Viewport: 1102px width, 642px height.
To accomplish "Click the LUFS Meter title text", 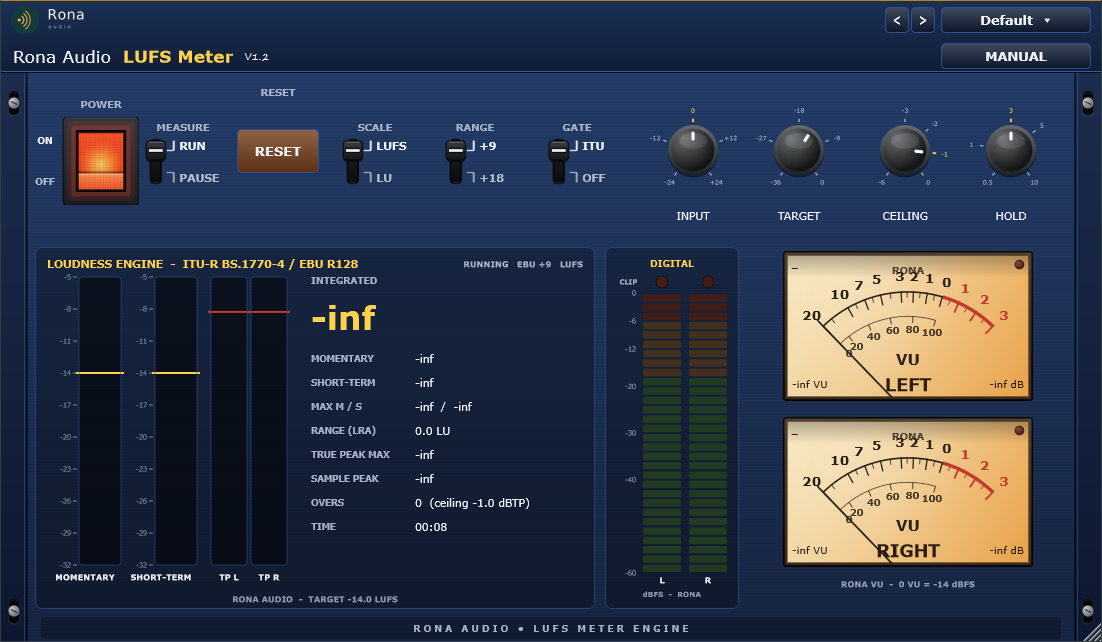I will click(178, 57).
